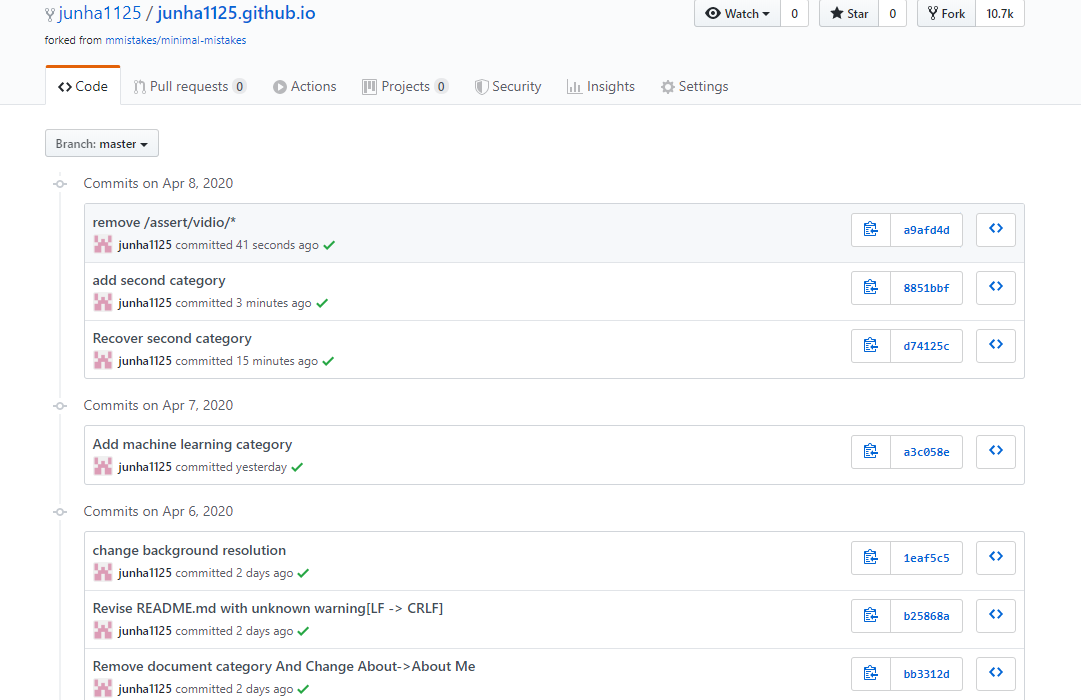
Task: Click green check status of 'change background resolution' commit
Action: [303, 573]
